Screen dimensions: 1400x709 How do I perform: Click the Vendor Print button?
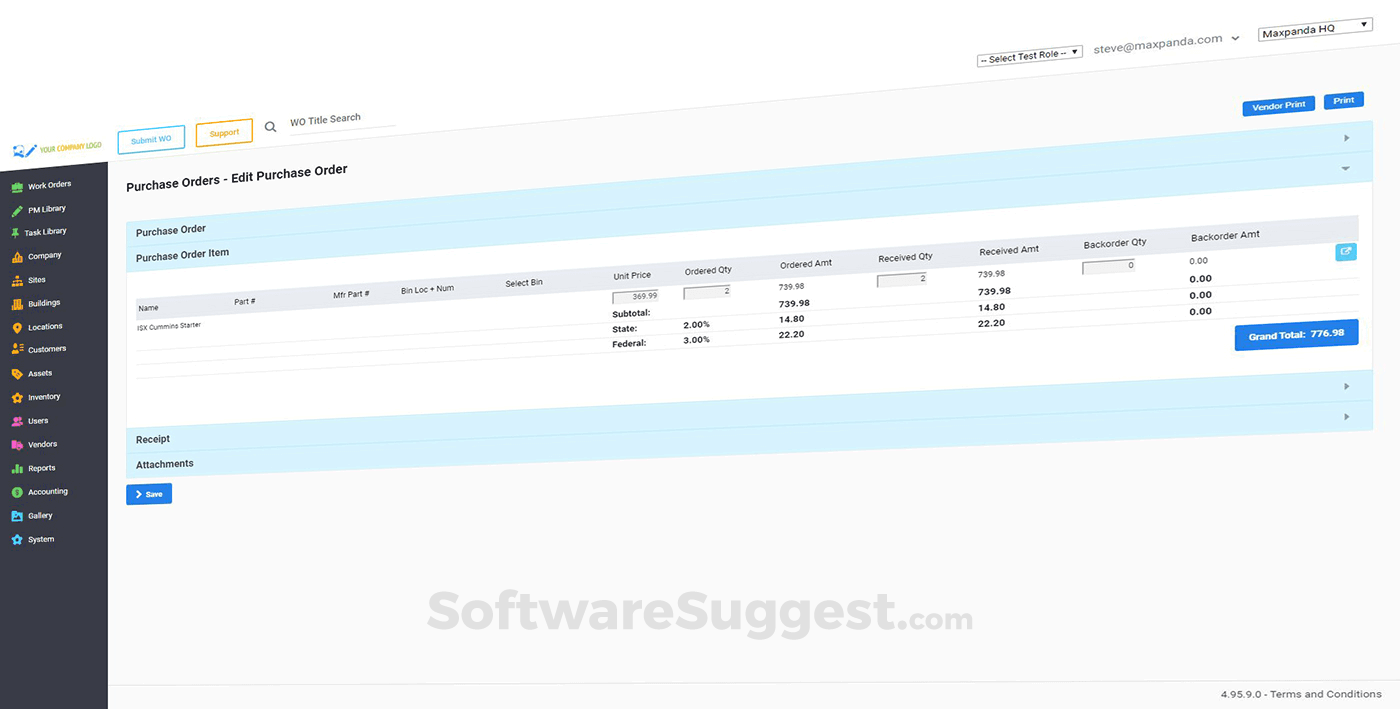[x=1278, y=104]
